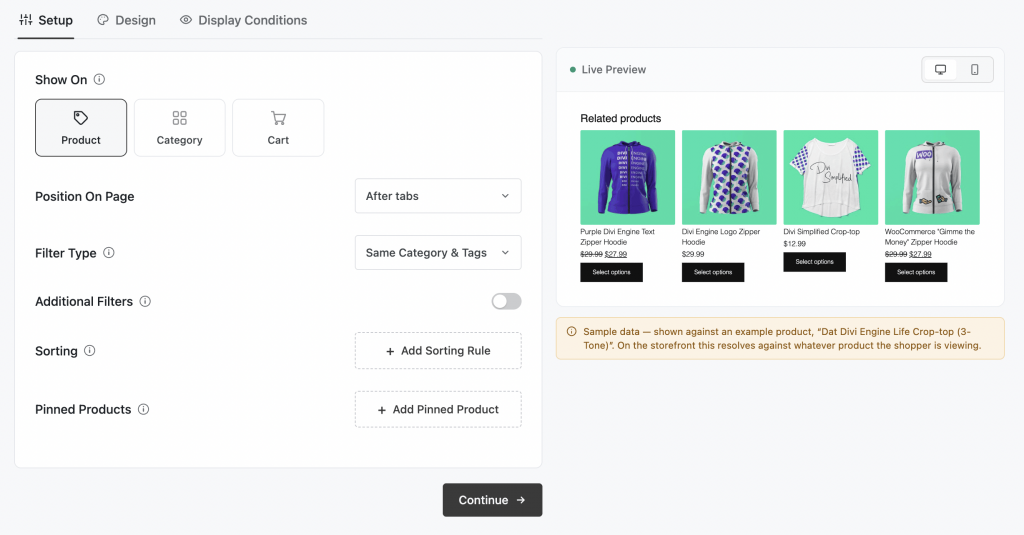Image resolution: width=1024 pixels, height=535 pixels.
Task: Click Select options under Divi Simplified Crop-top
Action: click(814, 262)
